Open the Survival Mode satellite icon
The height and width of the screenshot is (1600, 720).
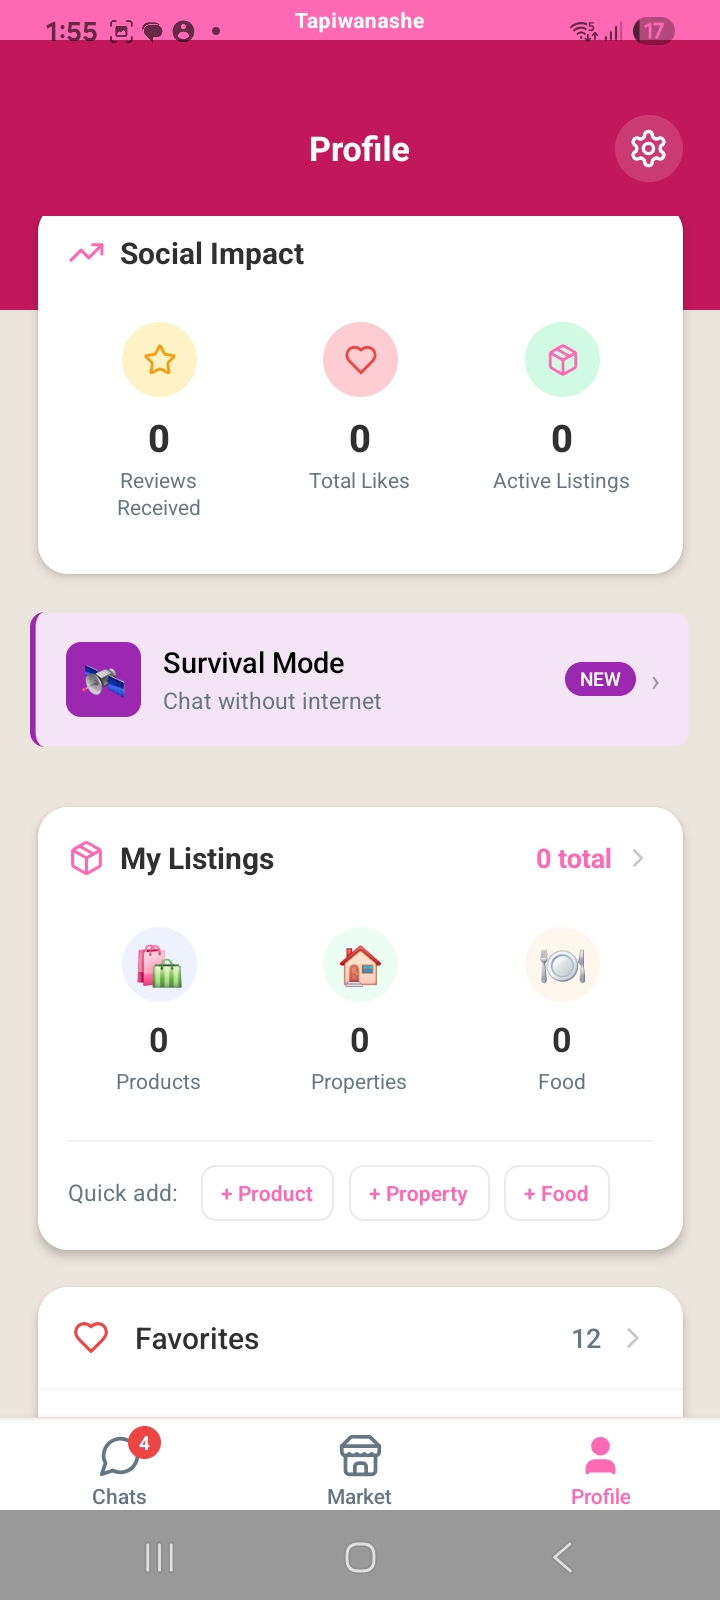point(103,680)
